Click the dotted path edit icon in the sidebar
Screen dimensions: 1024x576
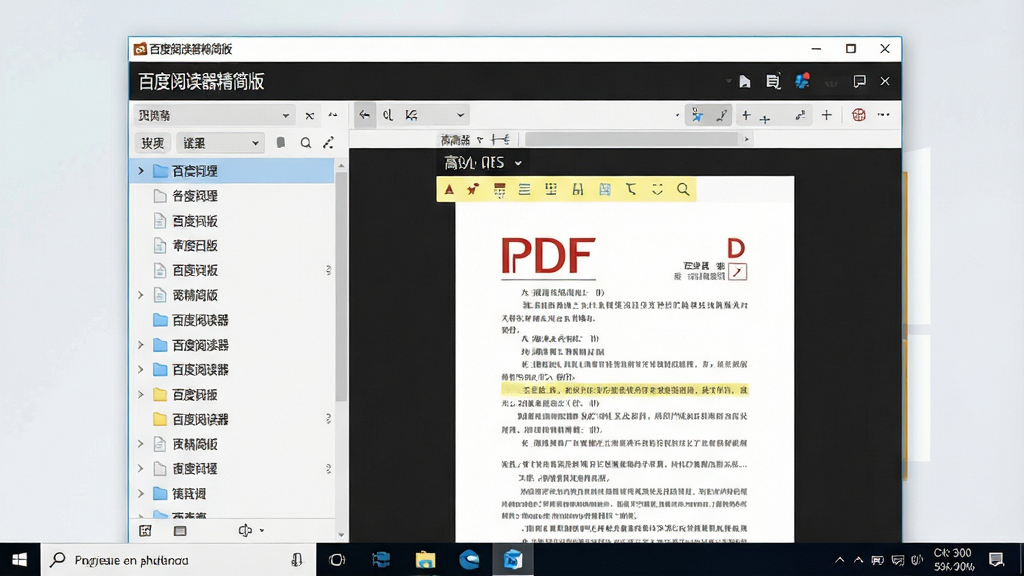328,142
